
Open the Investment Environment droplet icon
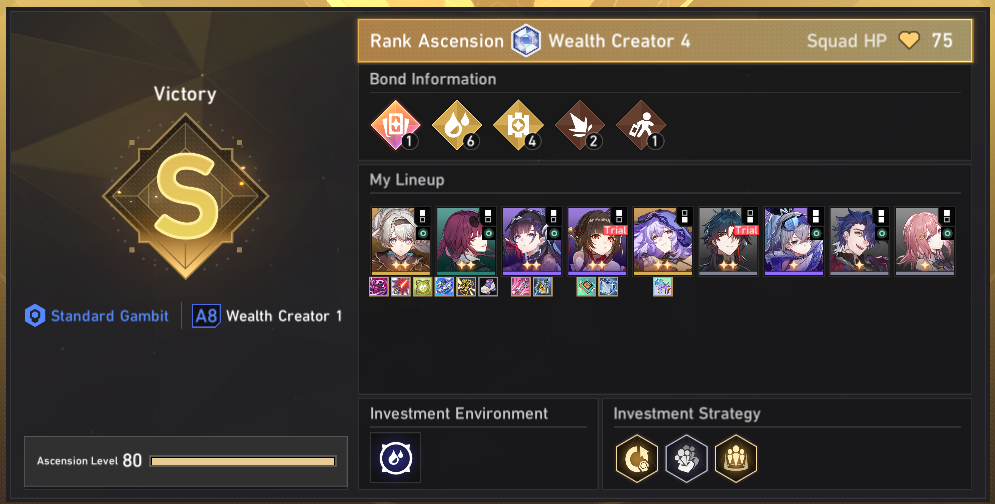395,458
